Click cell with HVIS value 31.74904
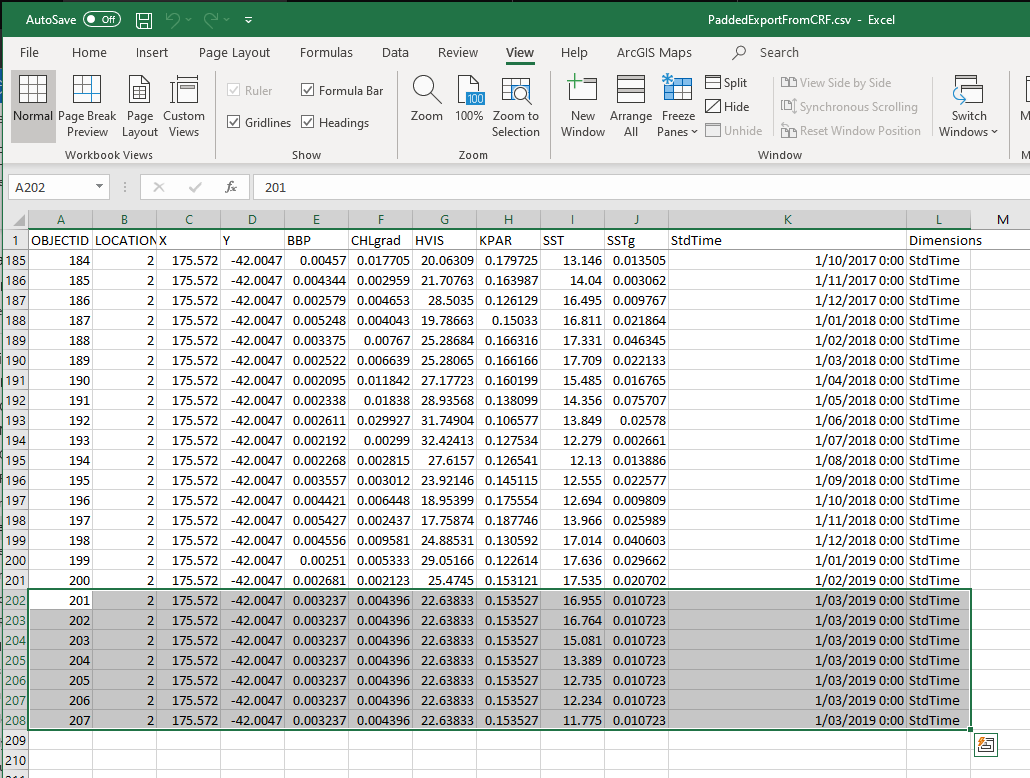 (444, 421)
